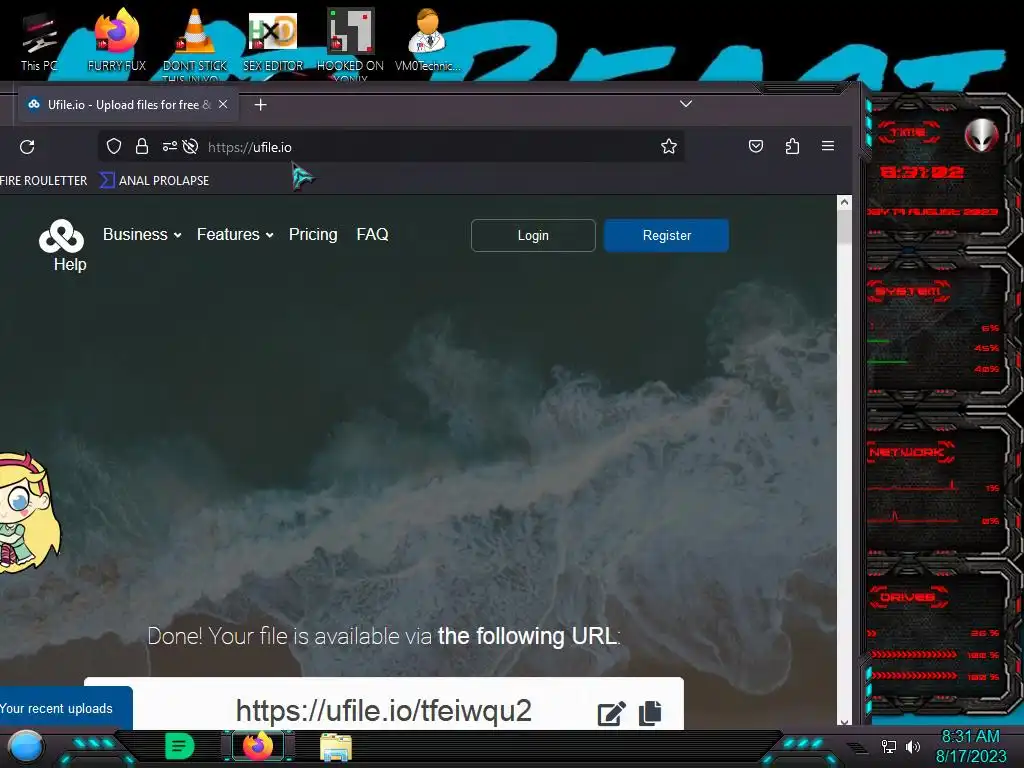Open the volume tray icon

click(x=913, y=746)
